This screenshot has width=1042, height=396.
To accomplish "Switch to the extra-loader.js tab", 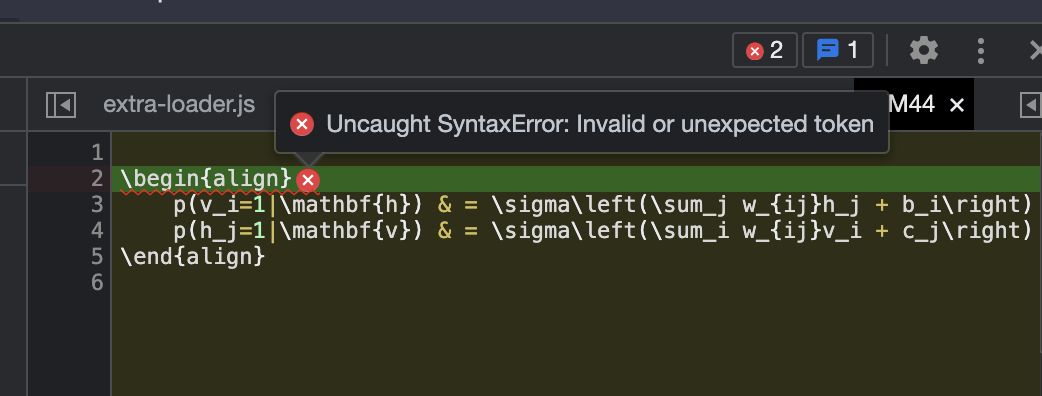I will [x=179, y=104].
